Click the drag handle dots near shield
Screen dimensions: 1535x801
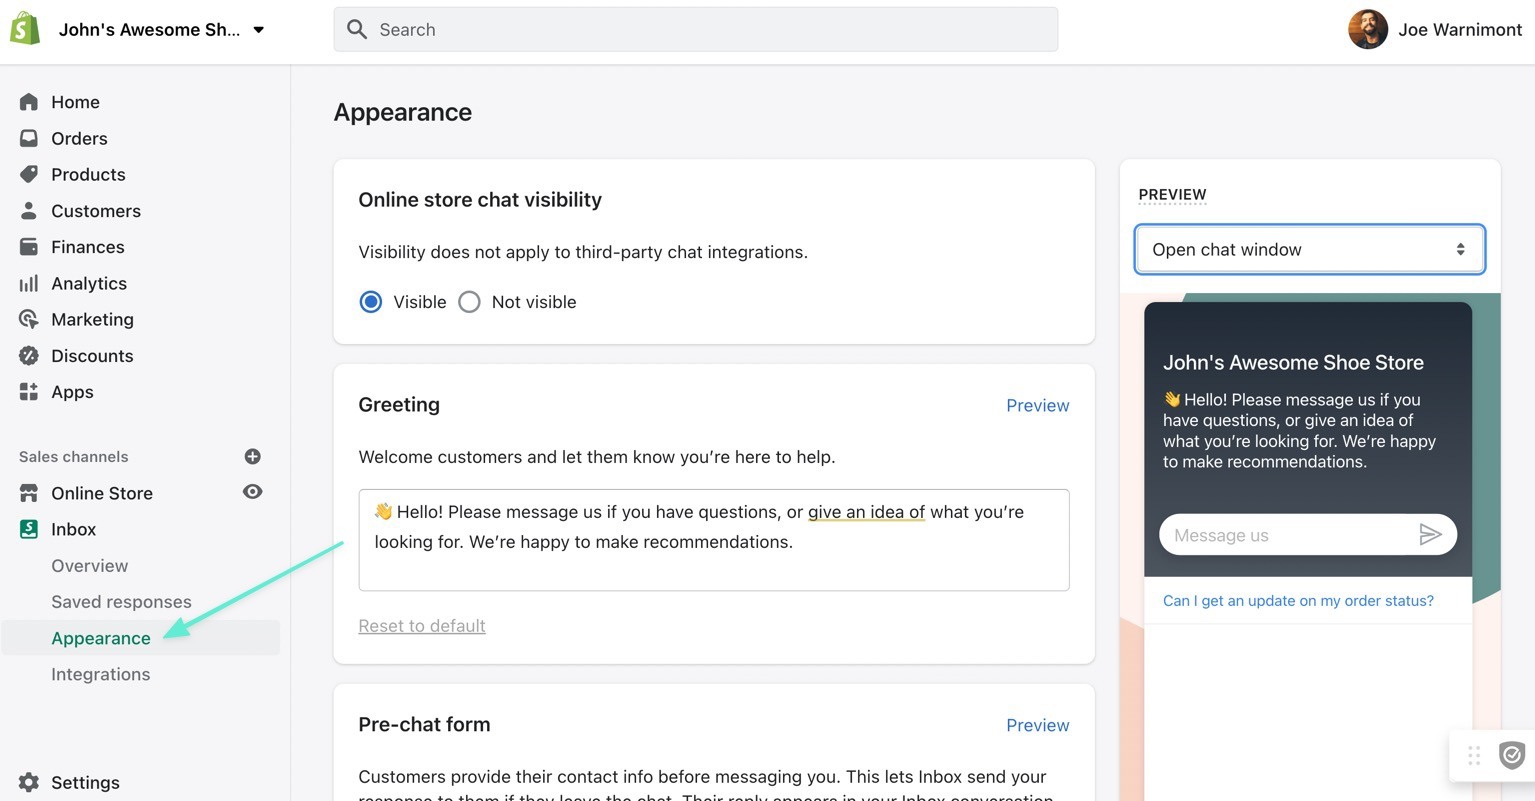[1474, 755]
